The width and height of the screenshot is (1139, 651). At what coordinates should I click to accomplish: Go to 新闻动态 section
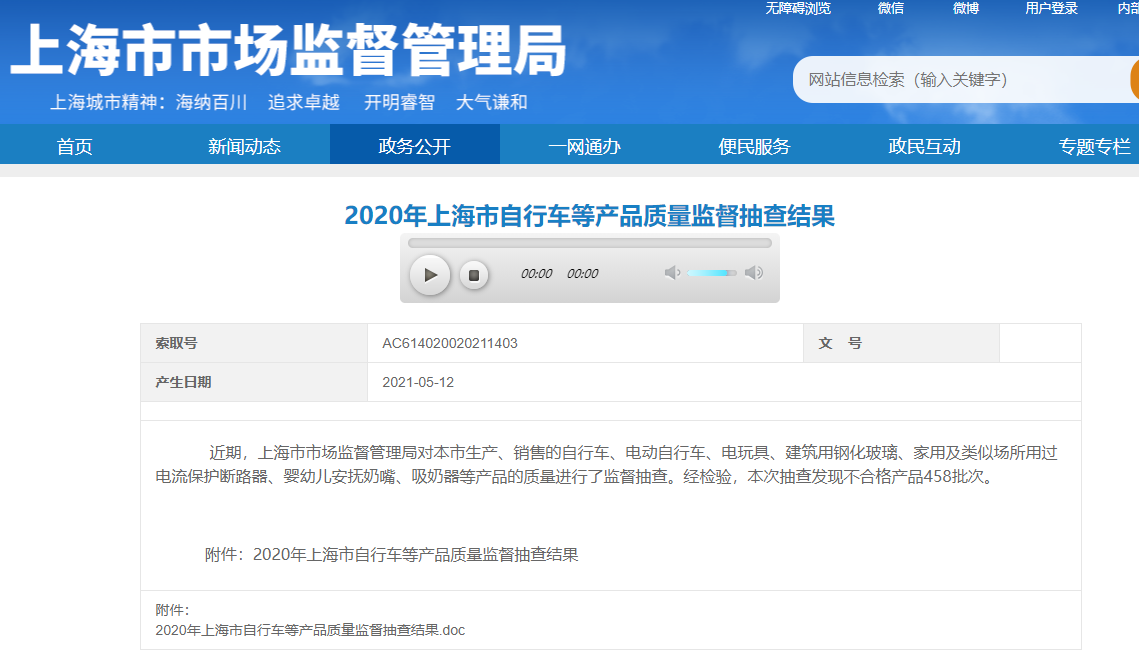click(244, 146)
